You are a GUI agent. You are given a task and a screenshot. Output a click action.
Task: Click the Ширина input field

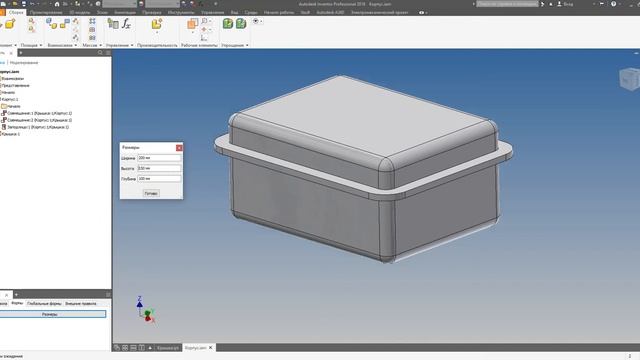[159, 158]
